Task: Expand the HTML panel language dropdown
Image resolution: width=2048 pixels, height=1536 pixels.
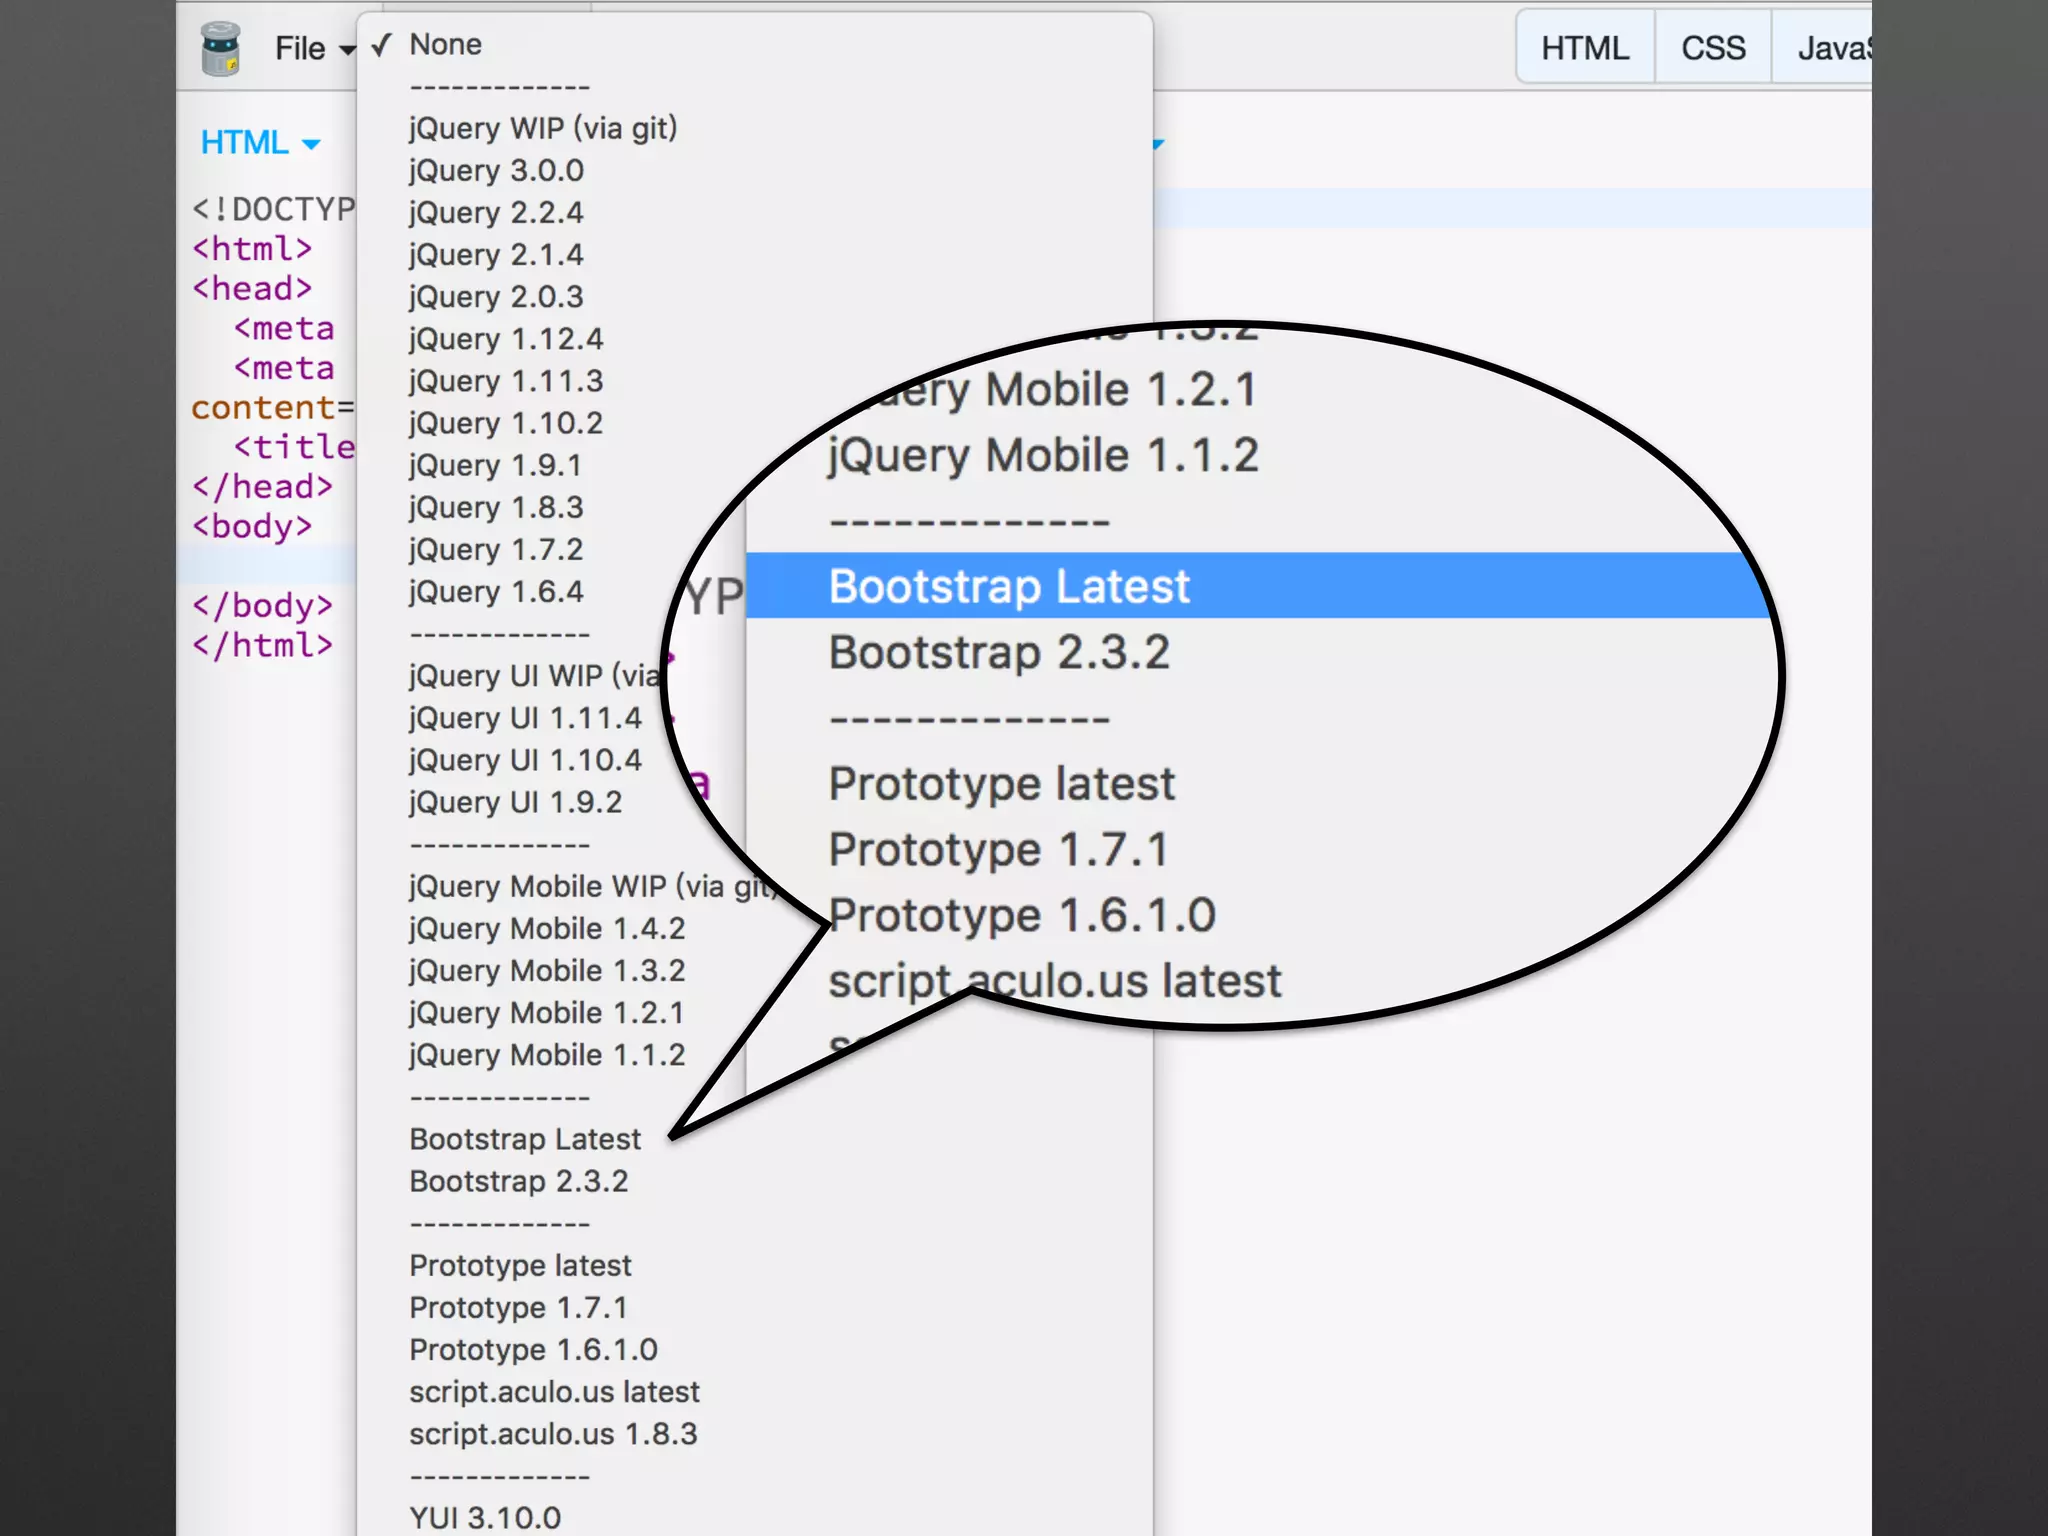Action: pos(260,143)
